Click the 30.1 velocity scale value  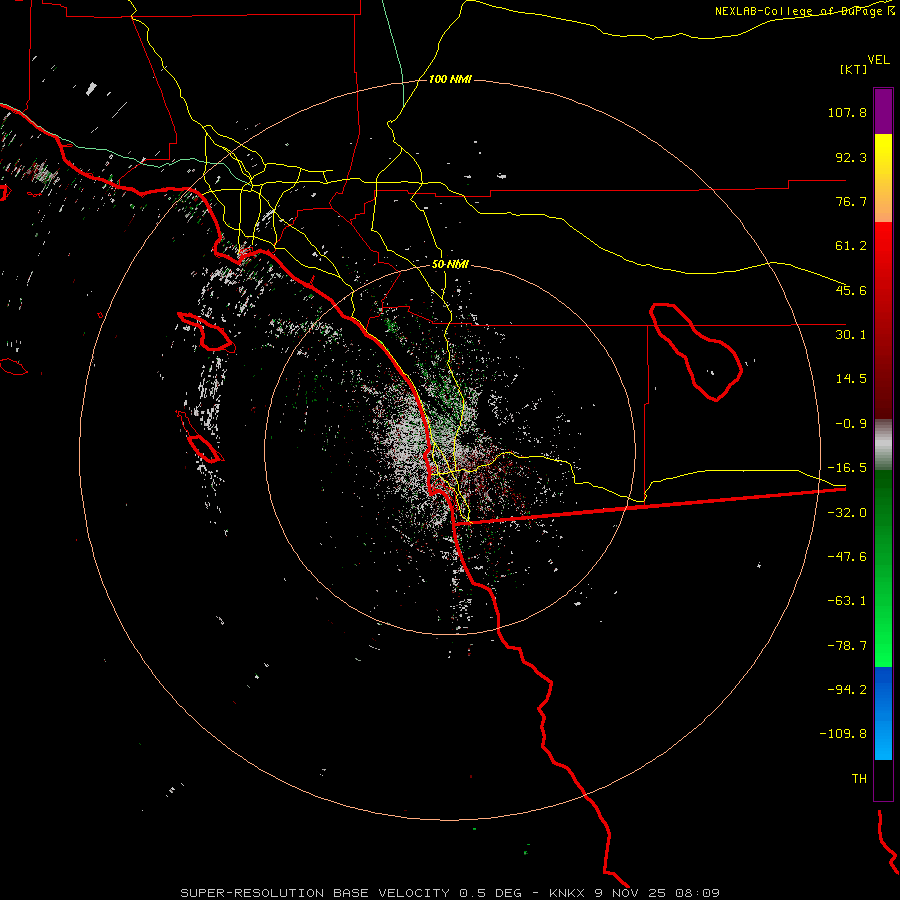(x=851, y=335)
